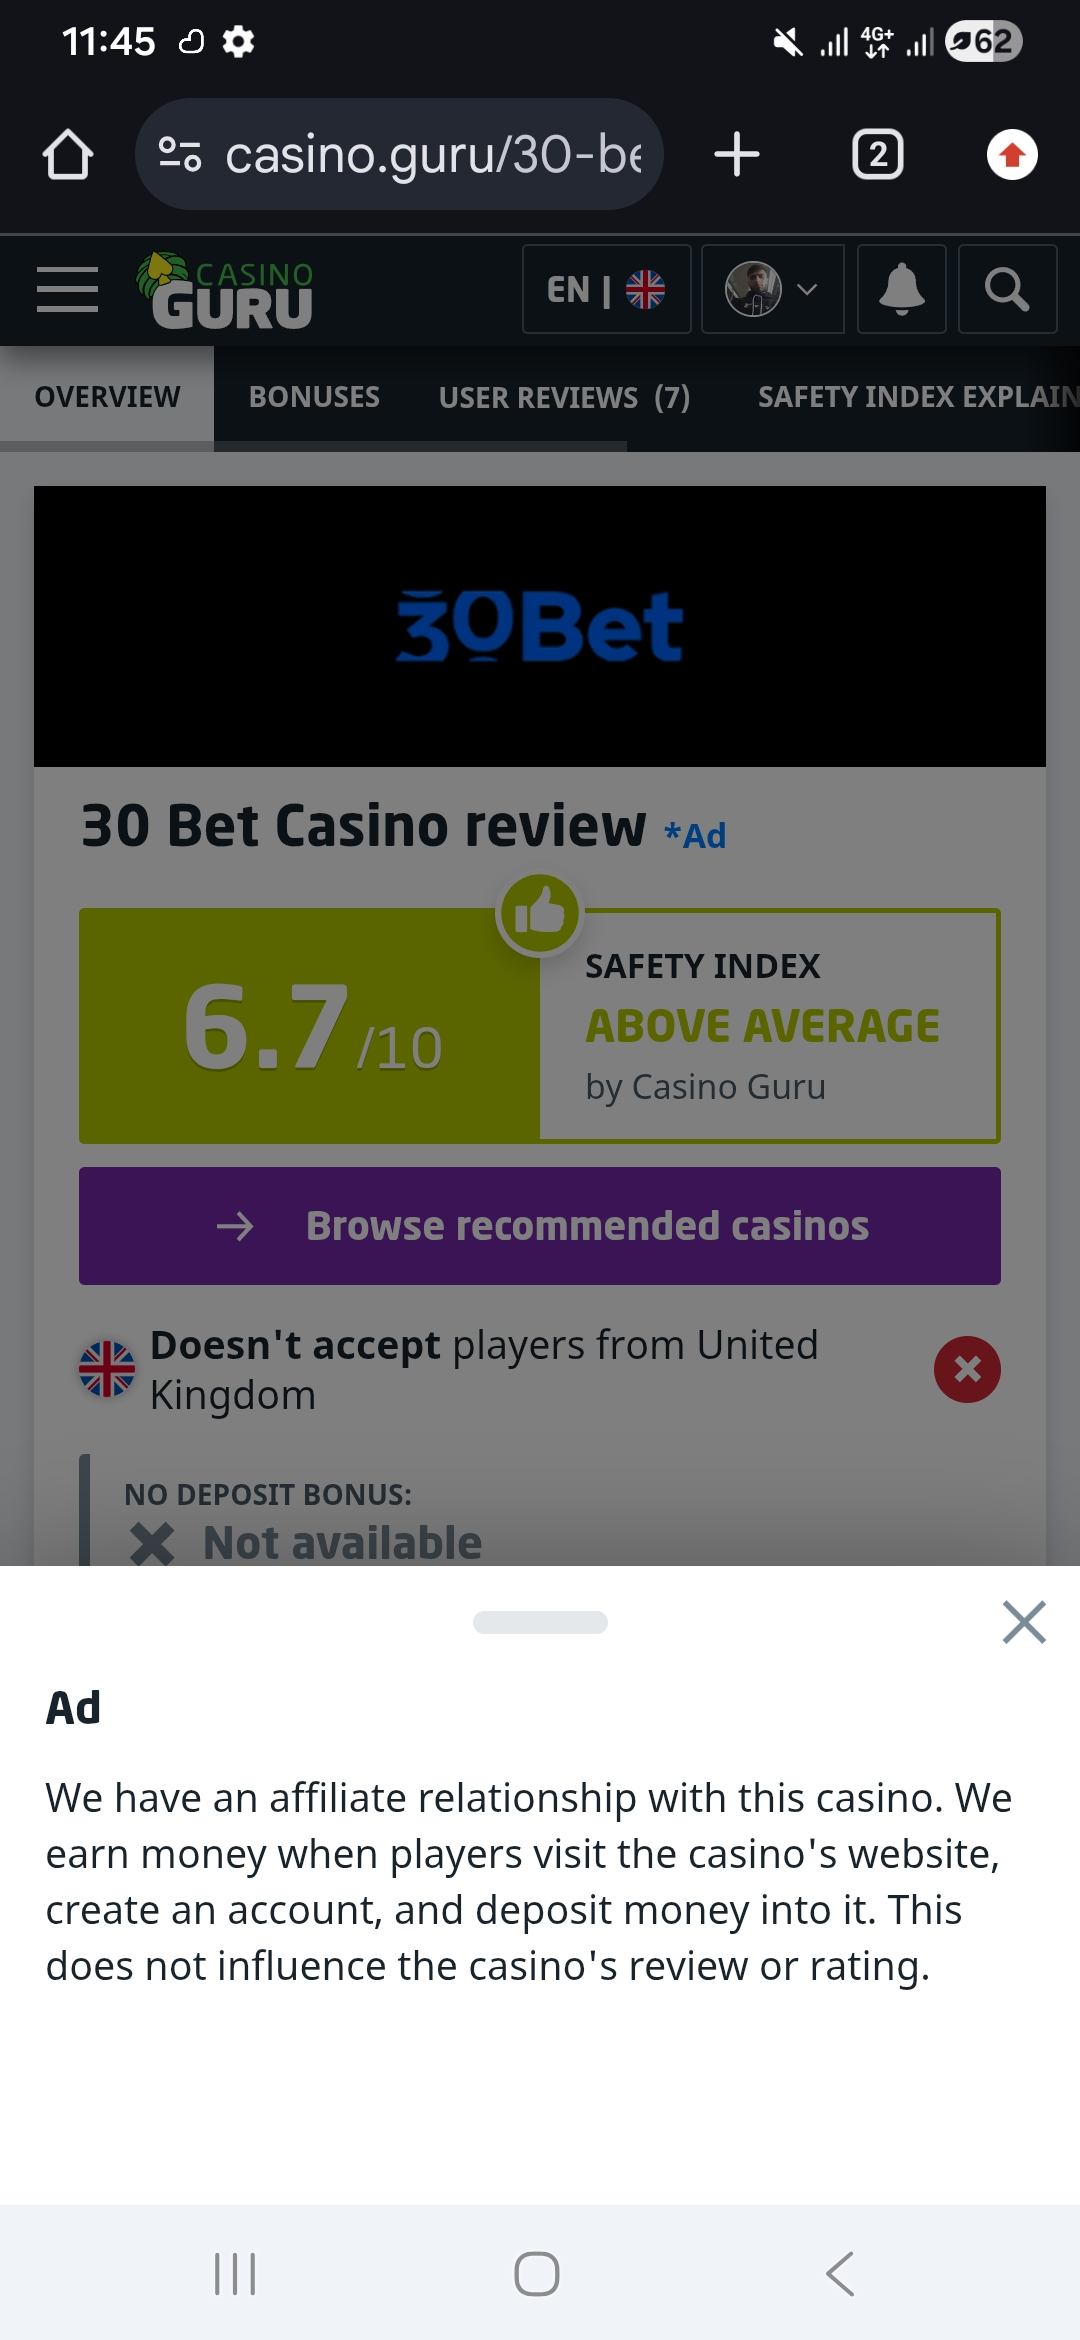The height and width of the screenshot is (2340, 1080).
Task: Click the Casino Guru logo
Action: (x=226, y=290)
